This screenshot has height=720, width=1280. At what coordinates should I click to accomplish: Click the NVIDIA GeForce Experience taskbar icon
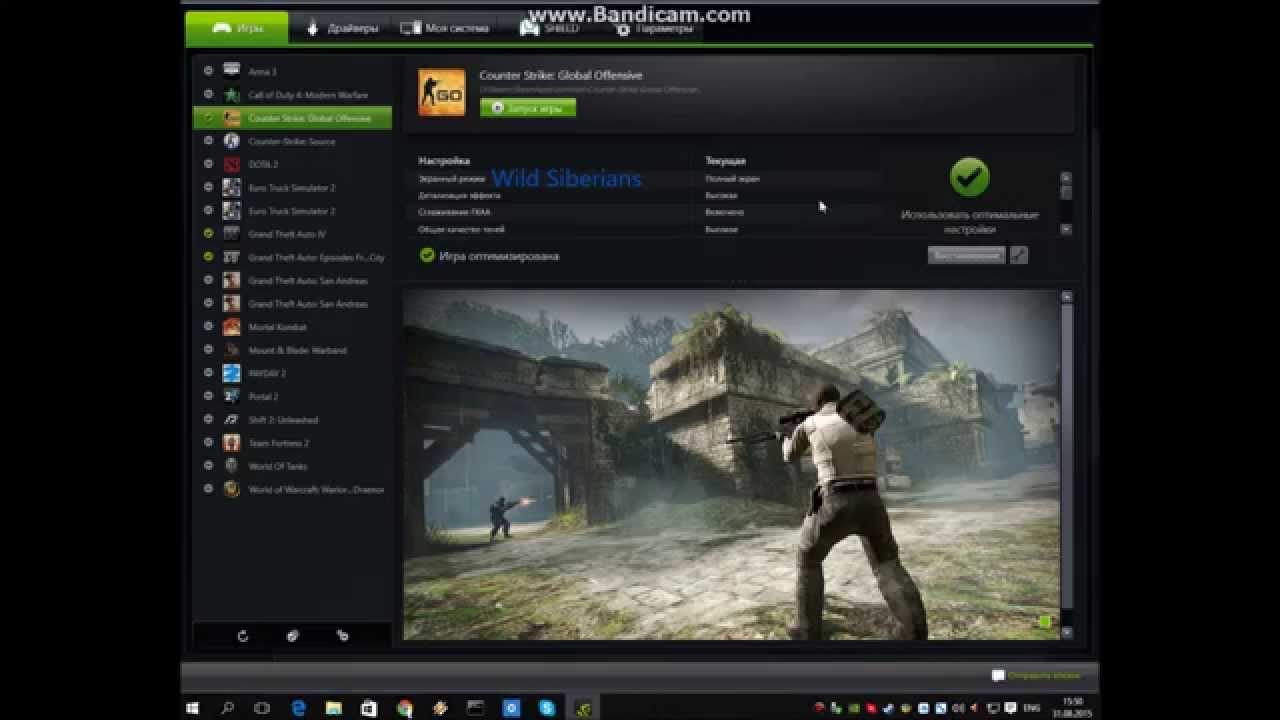[582, 707]
